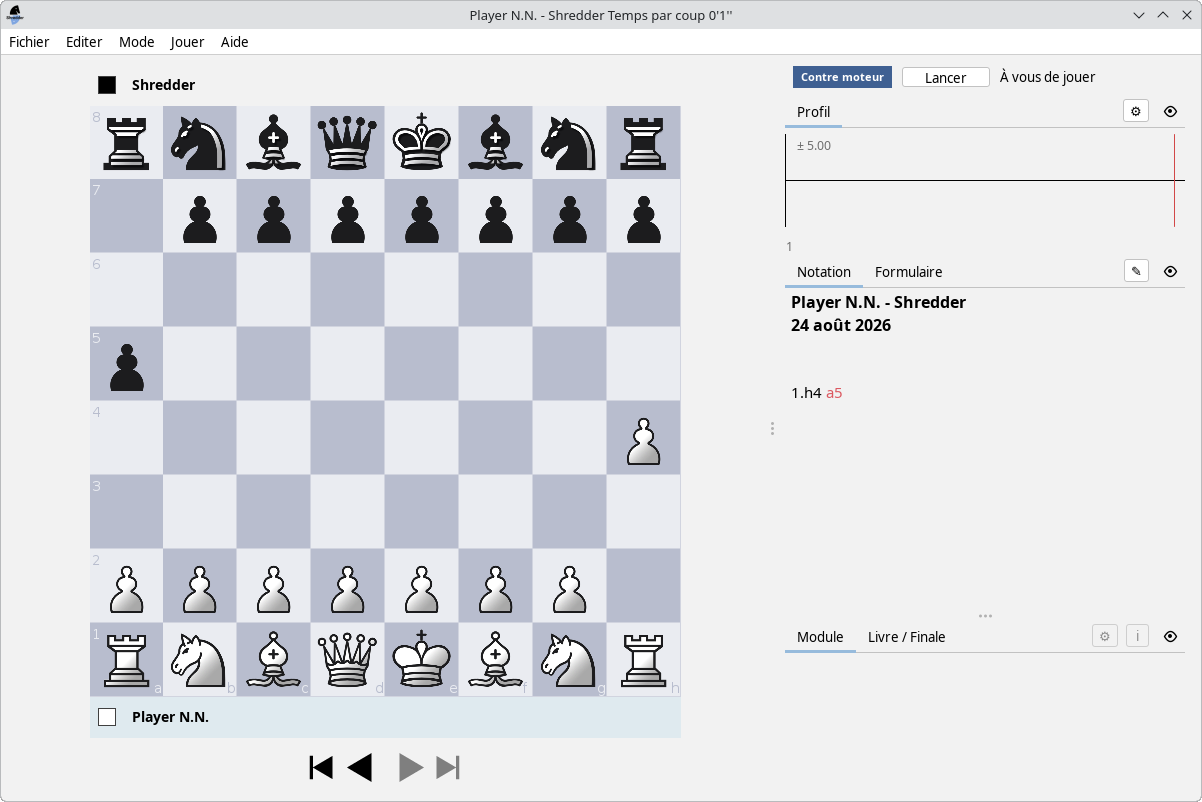This screenshot has height=802, width=1202.
Task: Select the white bishop on c1
Action: click(274, 660)
